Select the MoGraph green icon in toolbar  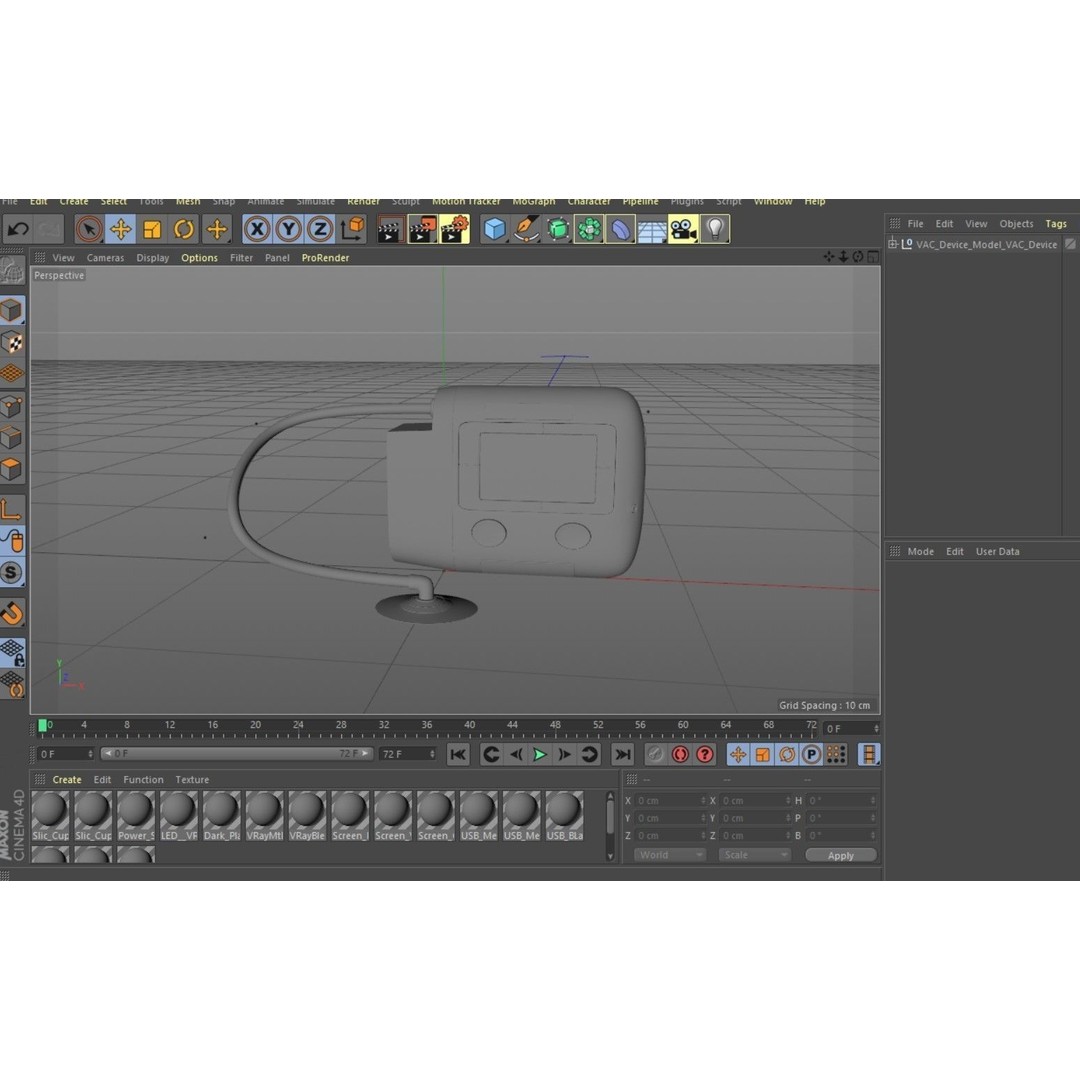click(x=588, y=229)
